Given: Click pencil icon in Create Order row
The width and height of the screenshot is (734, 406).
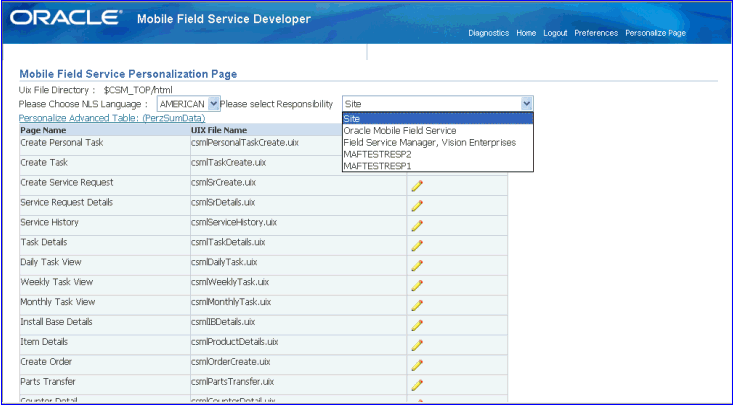Looking at the screenshot, I should [417, 365].
